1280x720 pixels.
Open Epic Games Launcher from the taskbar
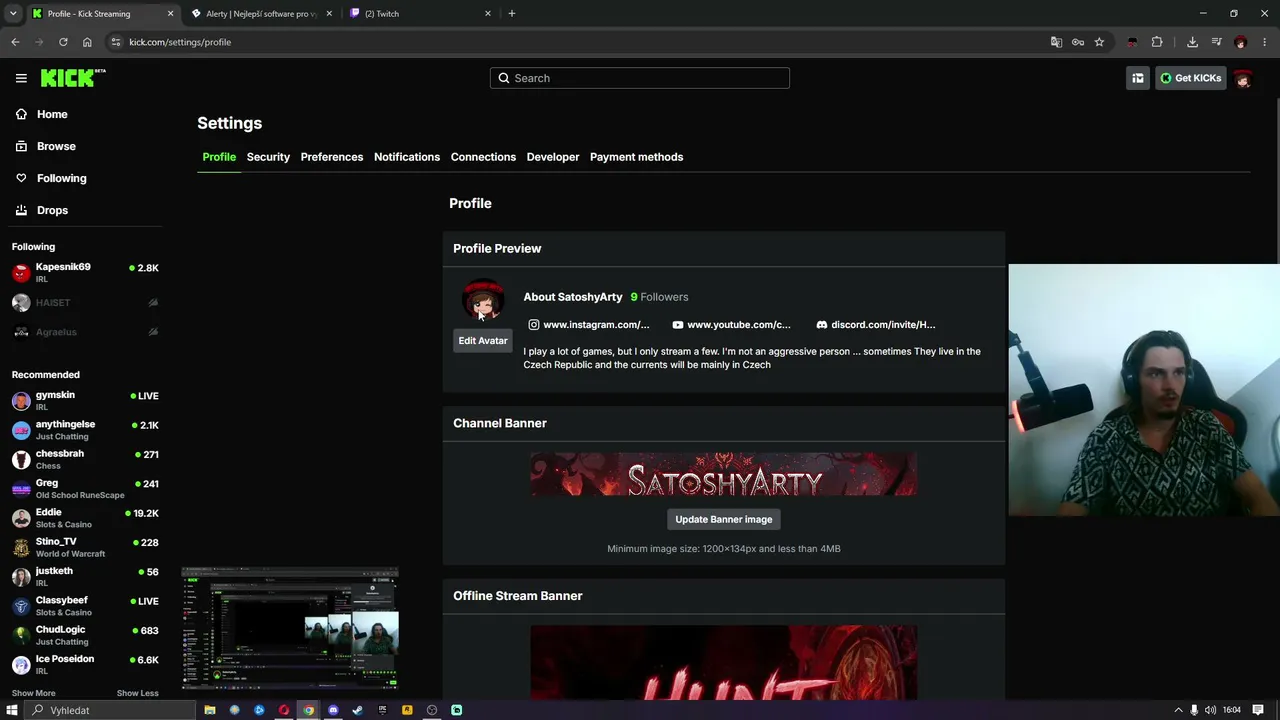coord(382,710)
